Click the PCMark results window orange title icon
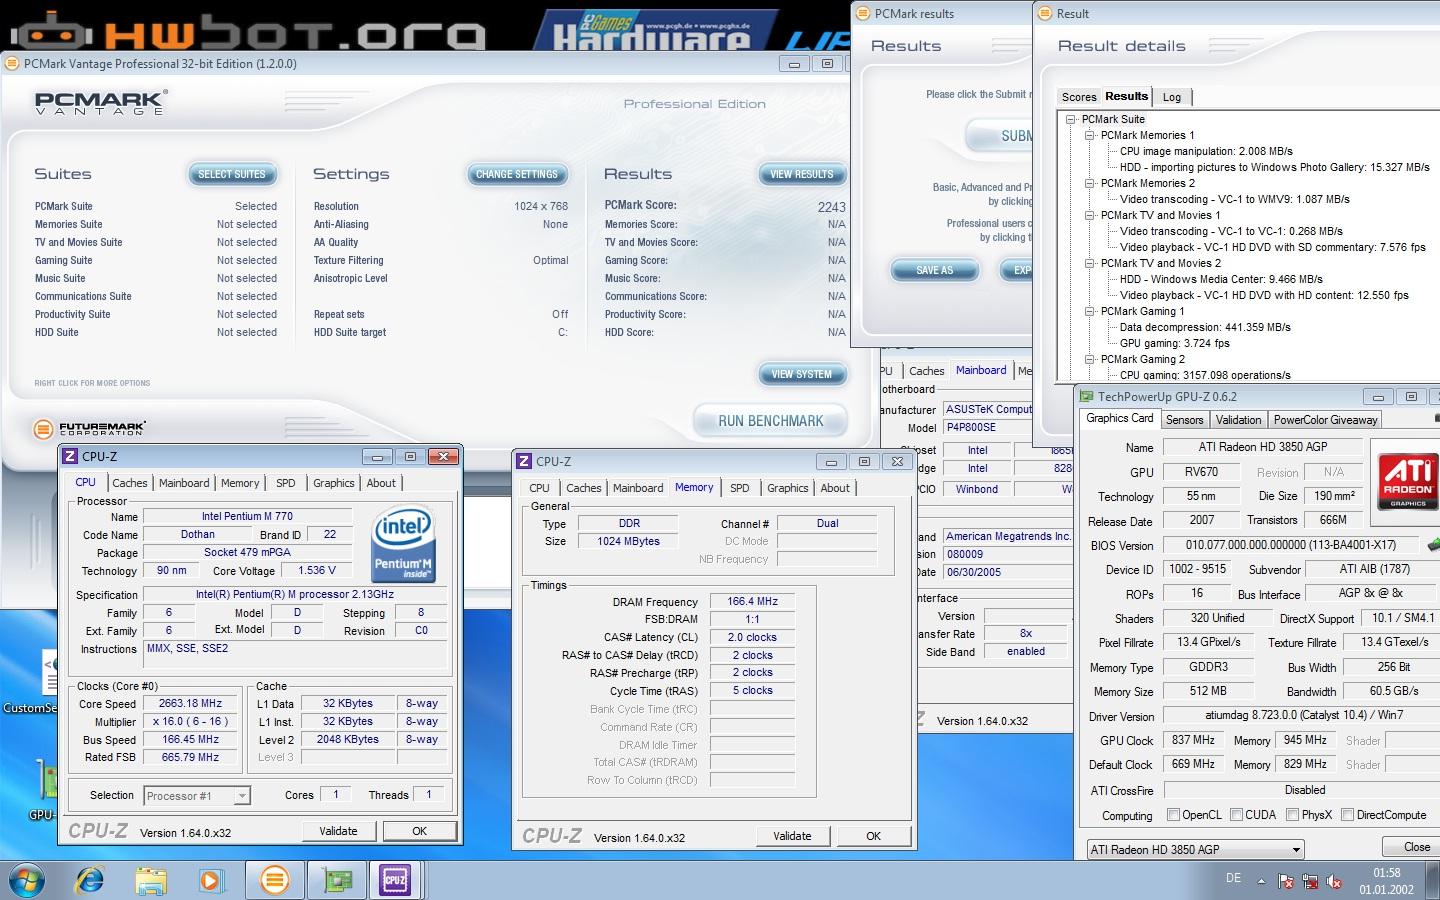 [x=862, y=14]
